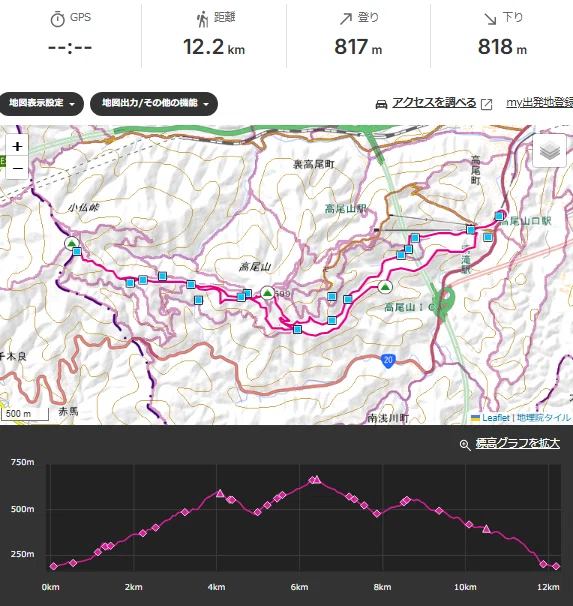Screen dimensions: 573x606
Task: Select the eastern green mountain marker above 高尾山IC
Action: 384,287
